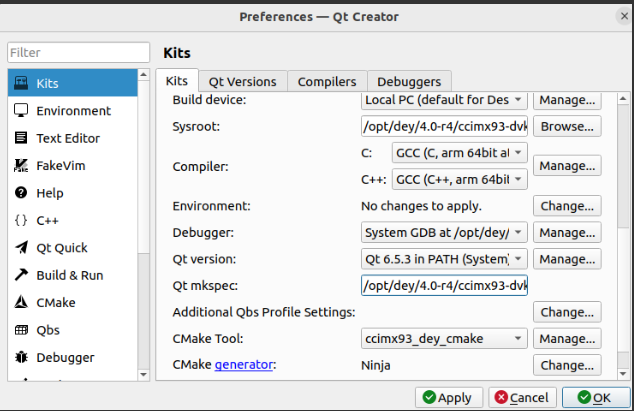Viewport: 634px width, 411px height.
Task: Open Build & Run via hammer icon
Action: (x=21, y=275)
